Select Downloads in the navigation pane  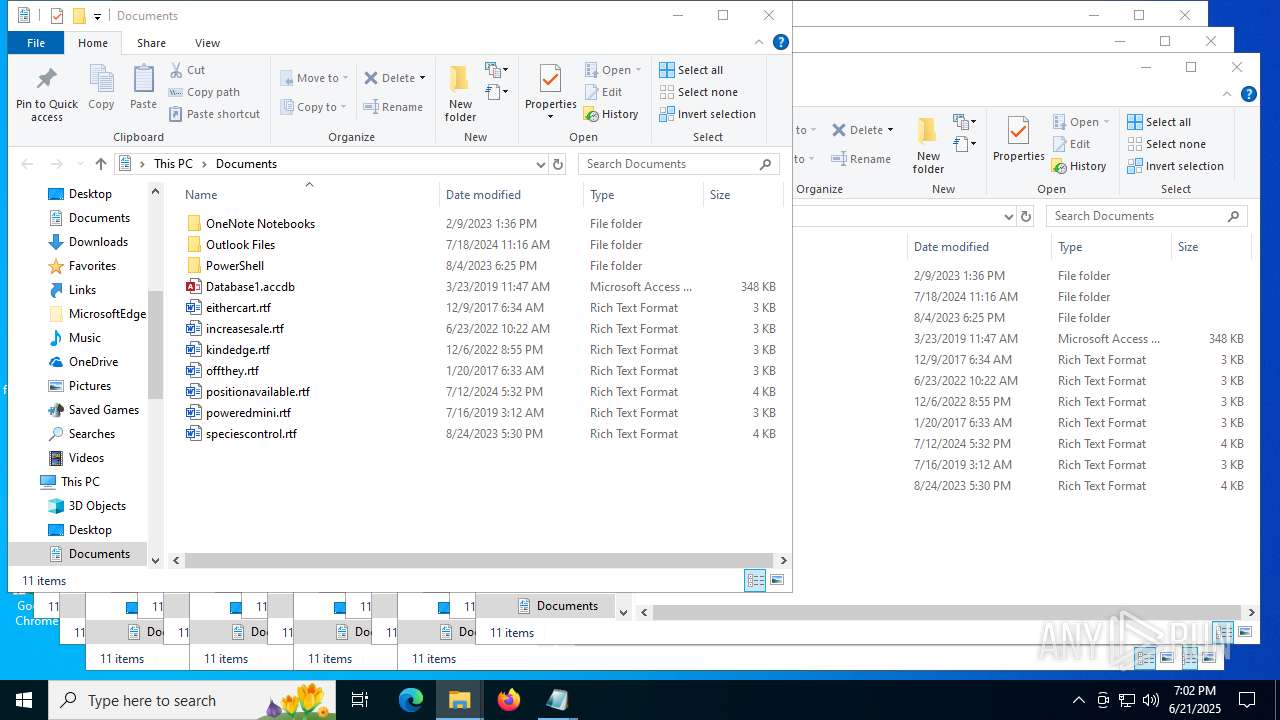98,242
